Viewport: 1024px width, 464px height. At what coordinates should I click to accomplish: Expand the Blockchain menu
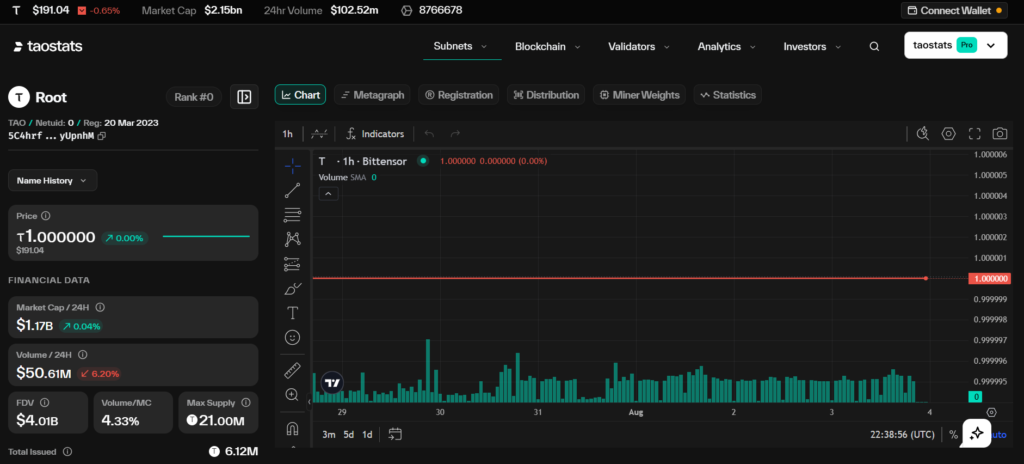pyautogui.click(x=549, y=46)
